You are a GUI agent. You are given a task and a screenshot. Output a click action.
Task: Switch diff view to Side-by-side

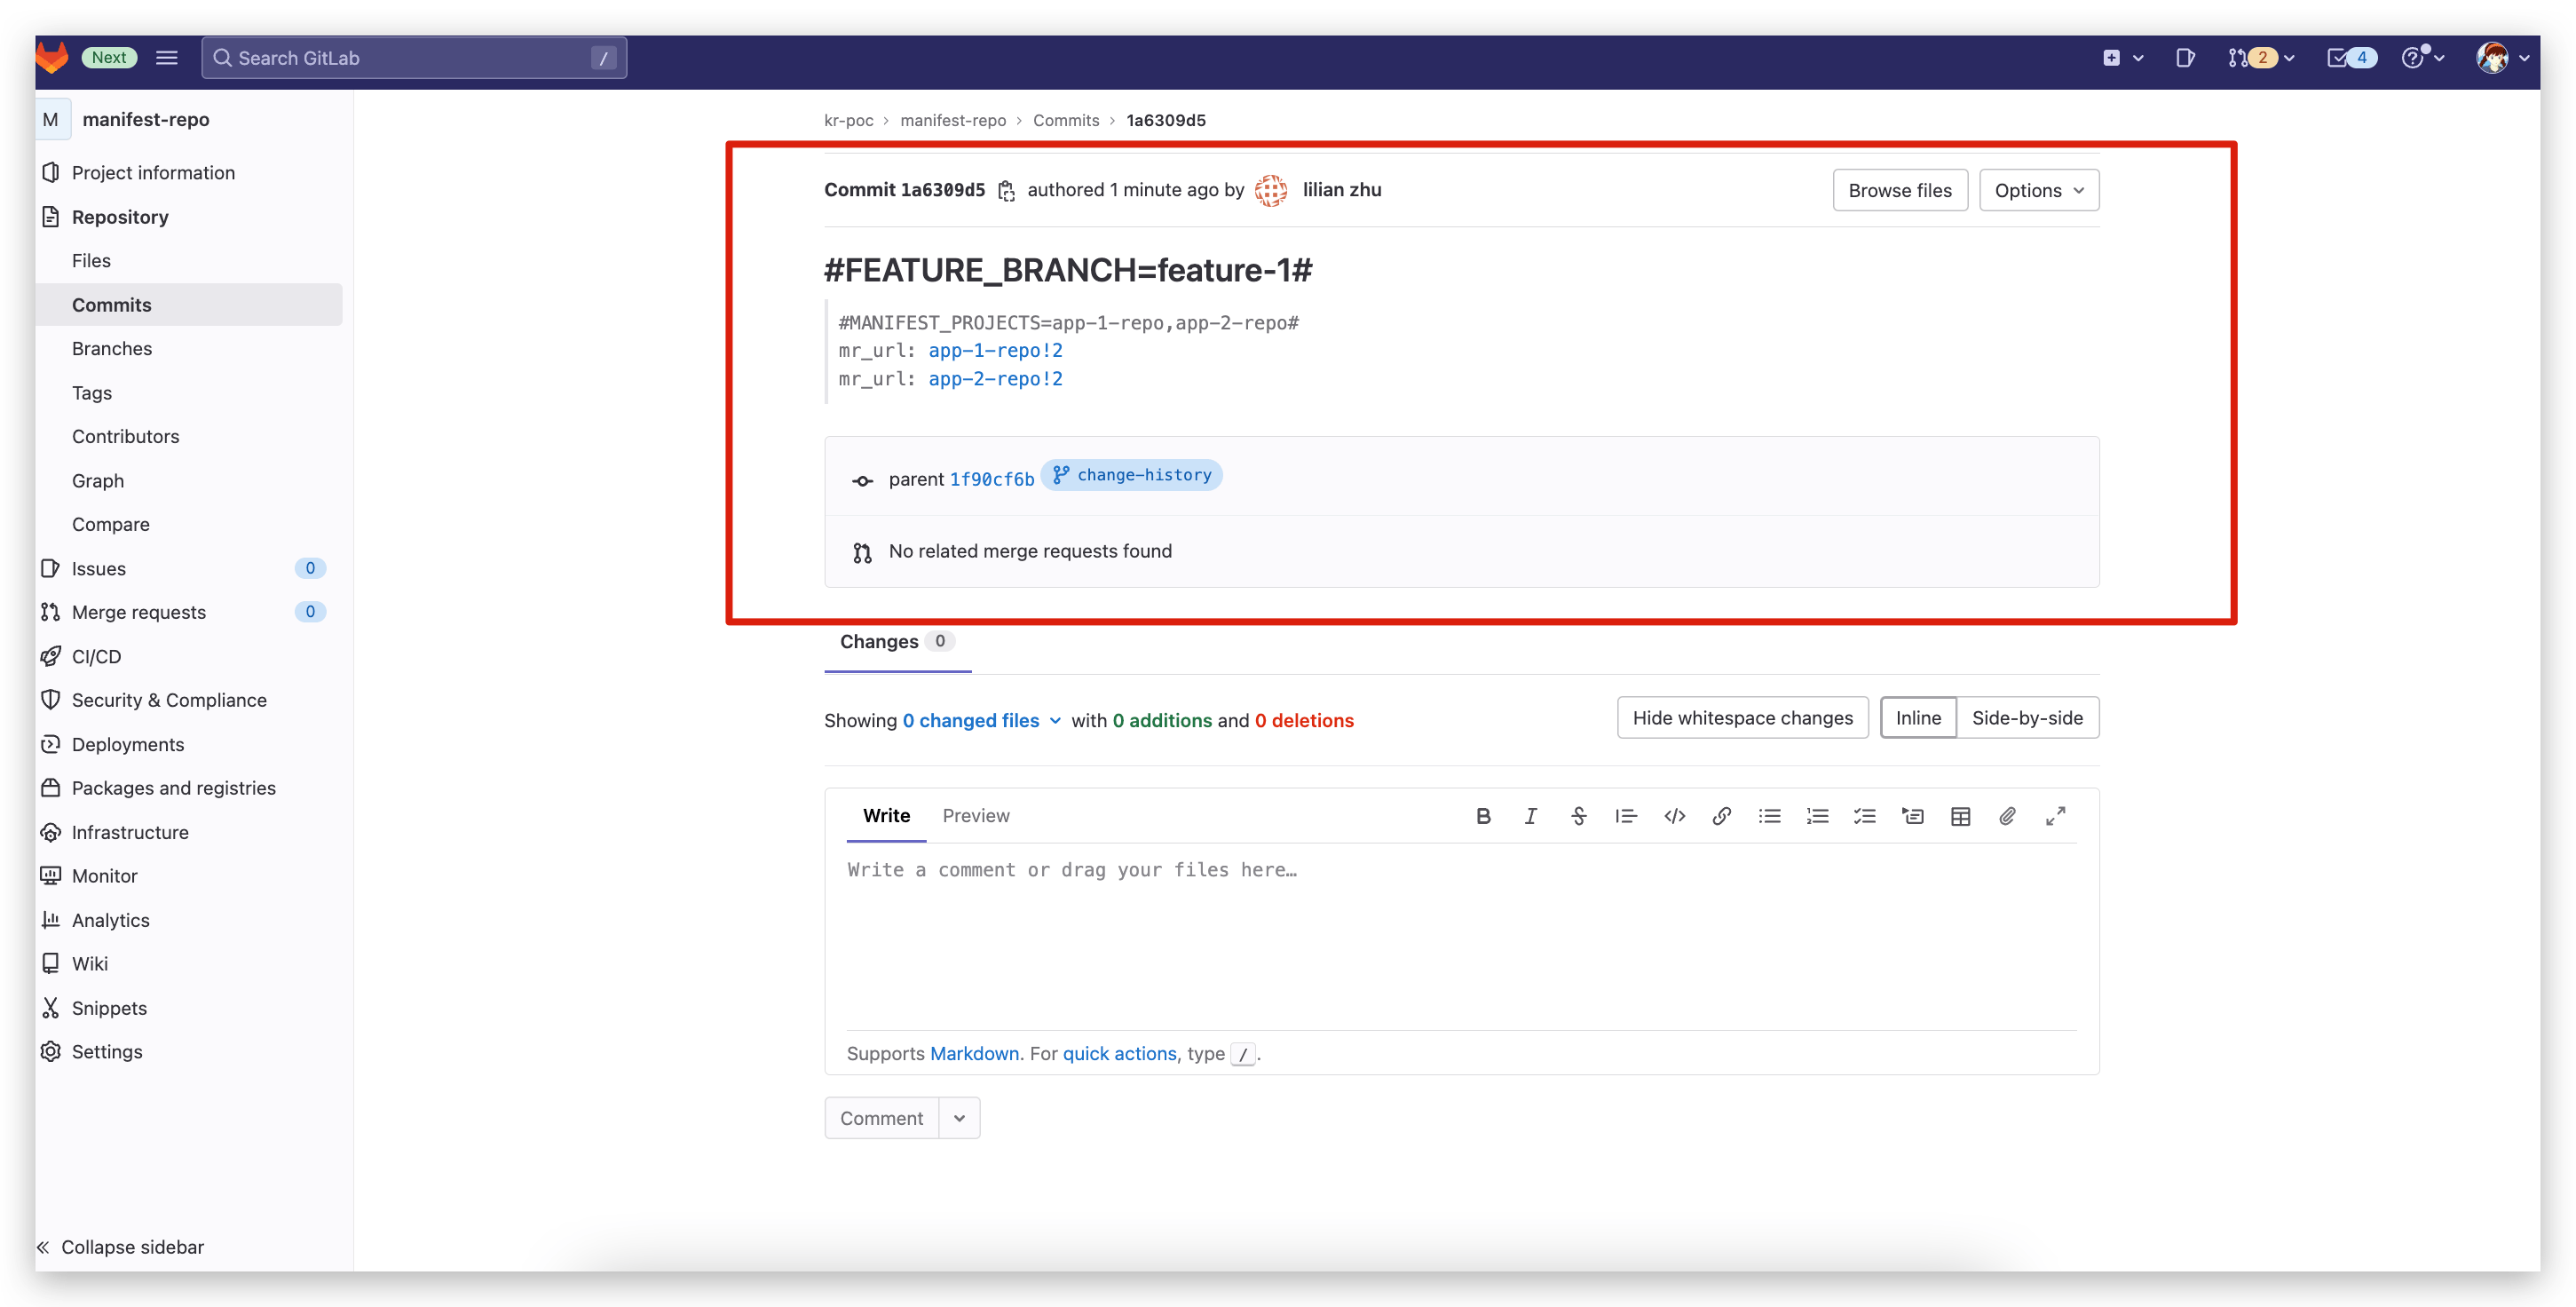(x=2026, y=718)
